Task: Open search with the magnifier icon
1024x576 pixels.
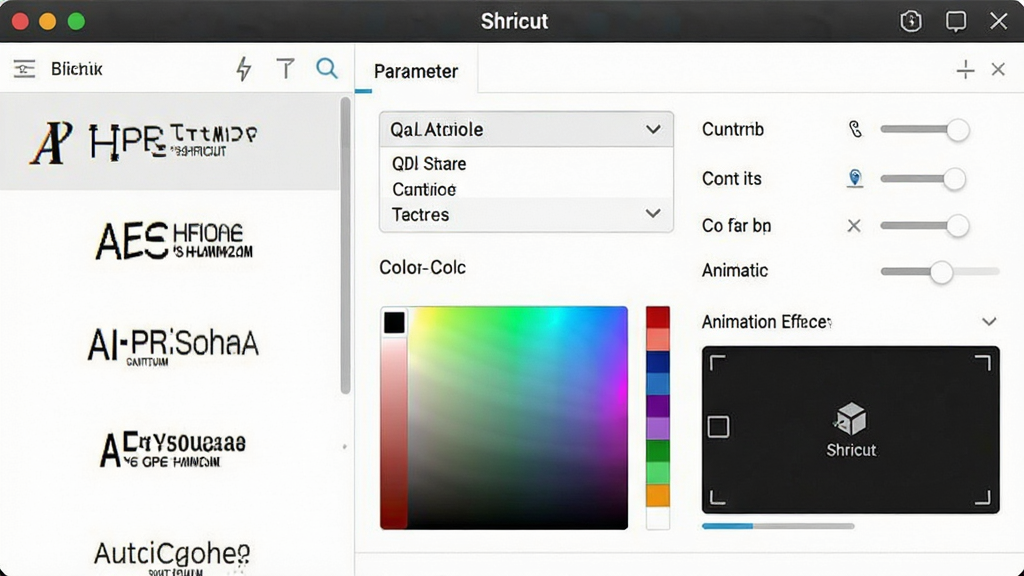Action: click(x=327, y=68)
